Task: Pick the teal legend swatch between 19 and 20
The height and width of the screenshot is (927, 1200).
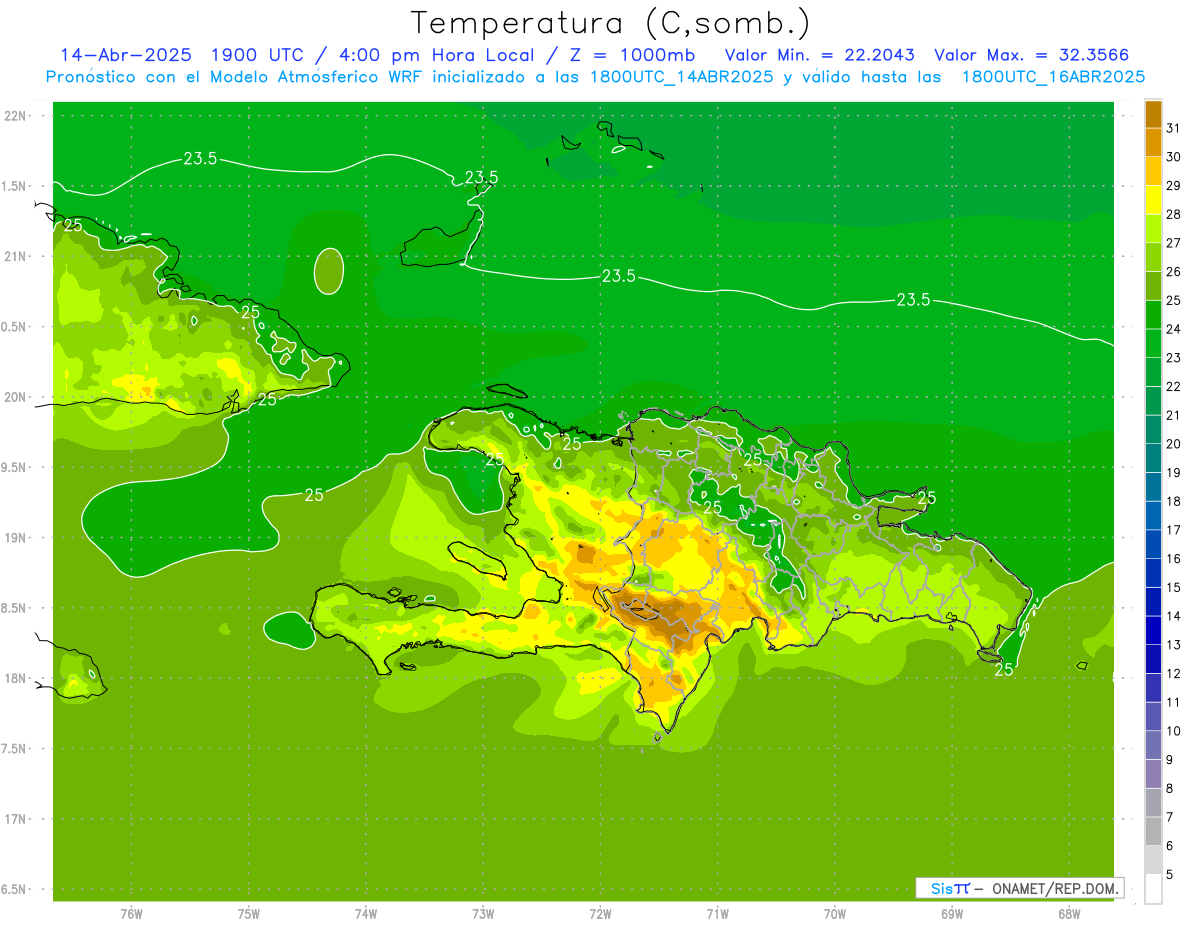Action: pyautogui.click(x=1153, y=458)
